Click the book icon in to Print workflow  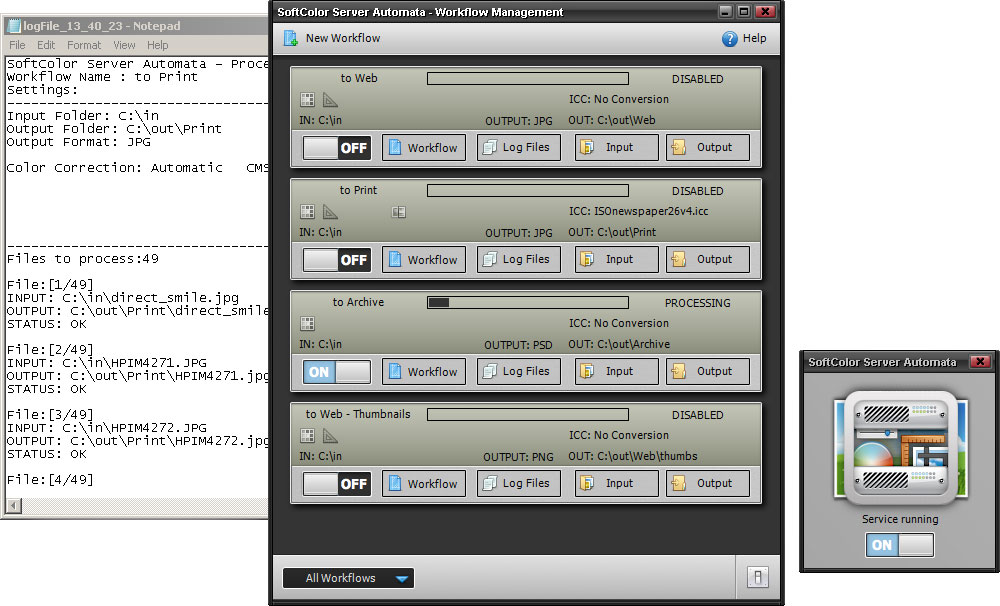pyautogui.click(x=398, y=212)
